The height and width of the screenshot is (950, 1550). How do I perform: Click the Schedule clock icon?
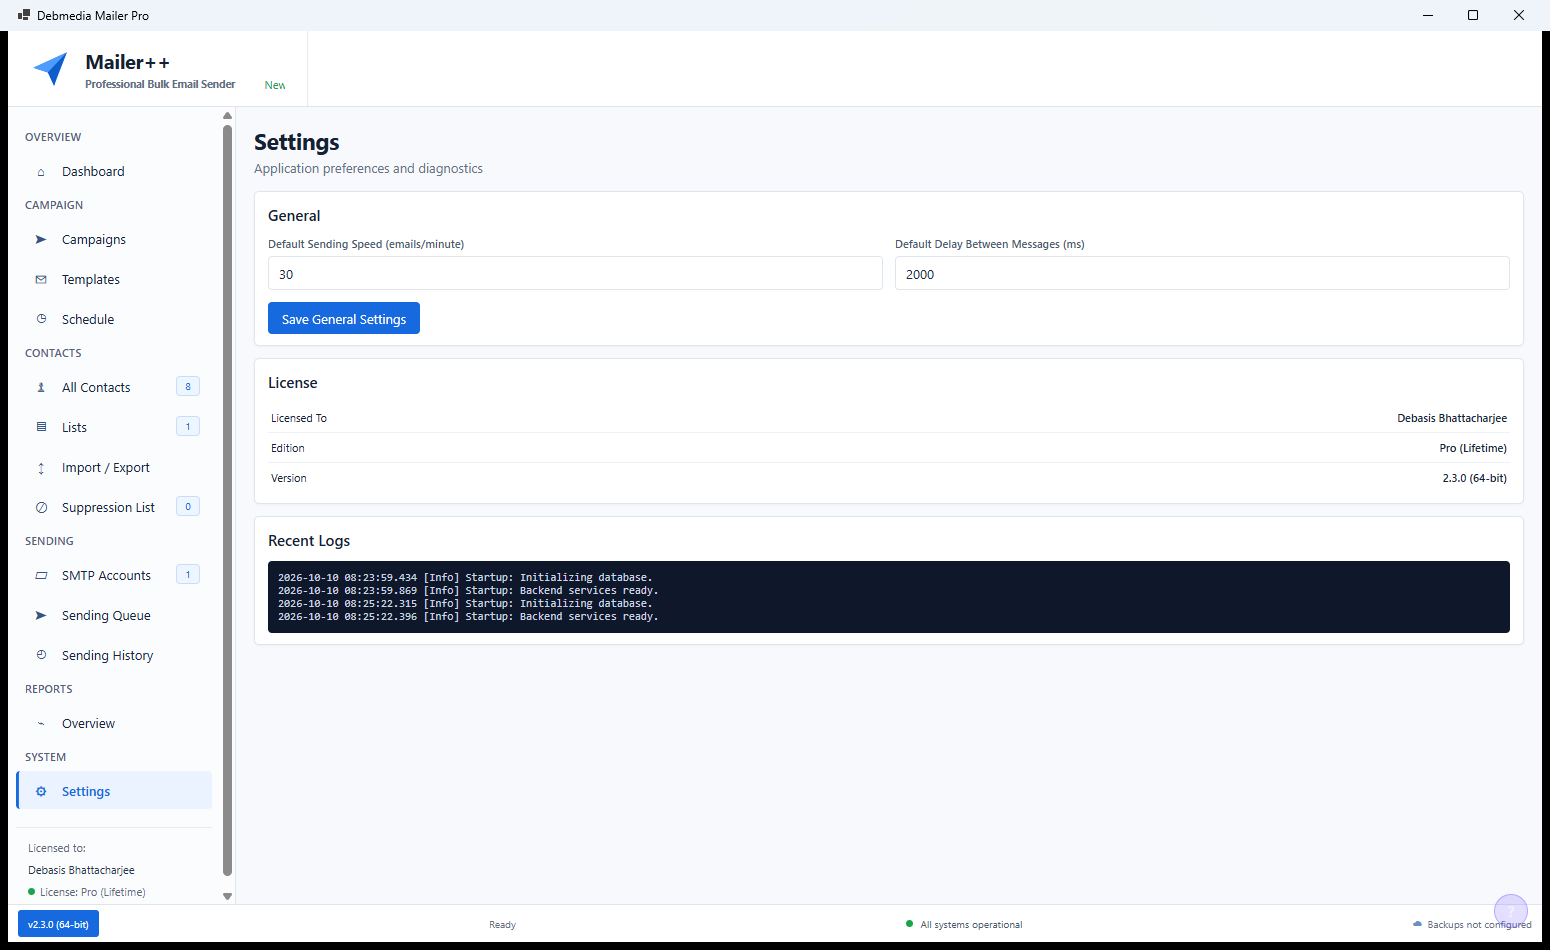click(41, 320)
